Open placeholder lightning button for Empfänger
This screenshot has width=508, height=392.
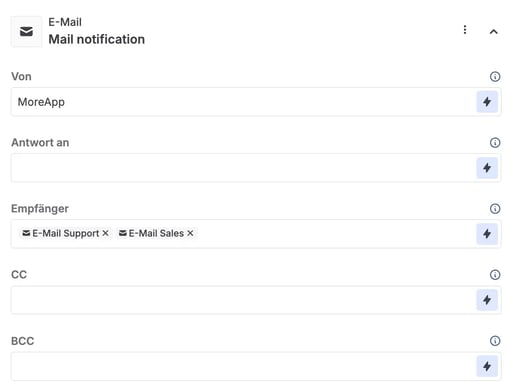tap(487, 234)
